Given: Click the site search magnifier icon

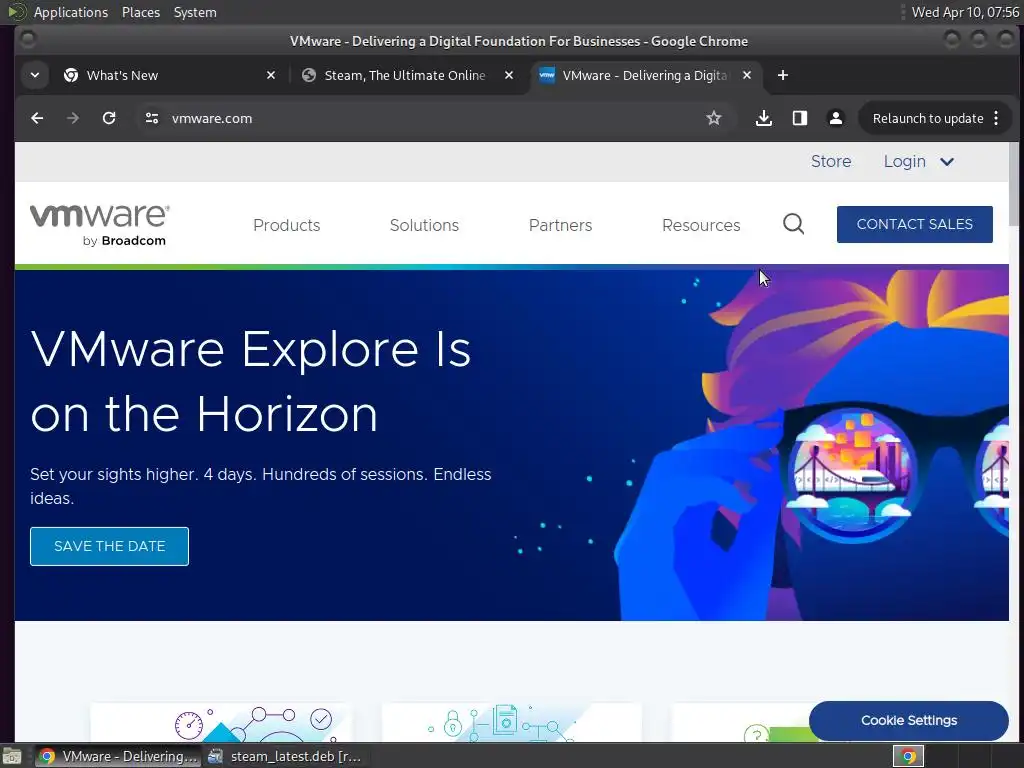Looking at the screenshot, I should point(793,224).
